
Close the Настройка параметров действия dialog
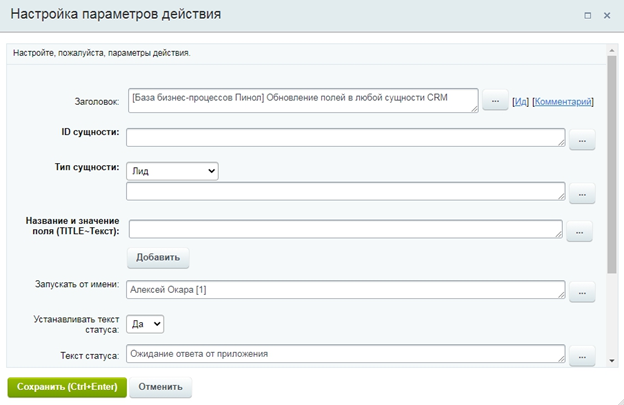pyautogui.click(x=607, y=15)
